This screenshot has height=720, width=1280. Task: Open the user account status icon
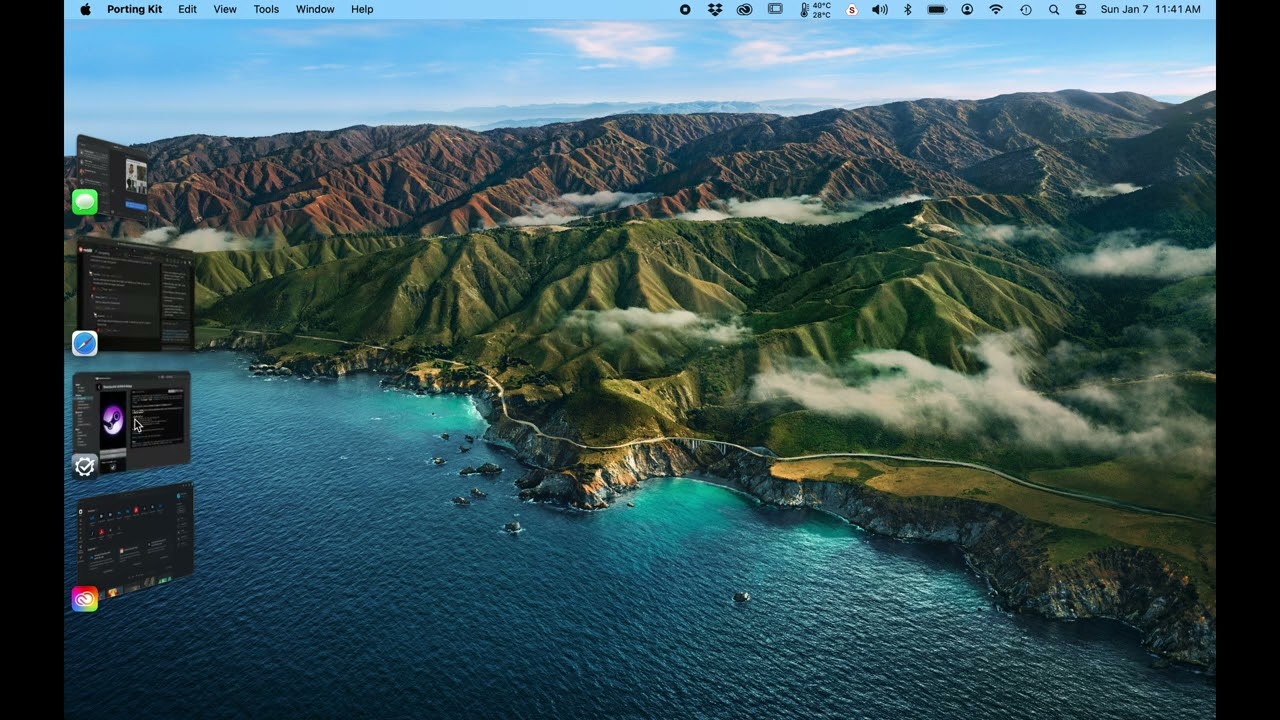(967, 9)
